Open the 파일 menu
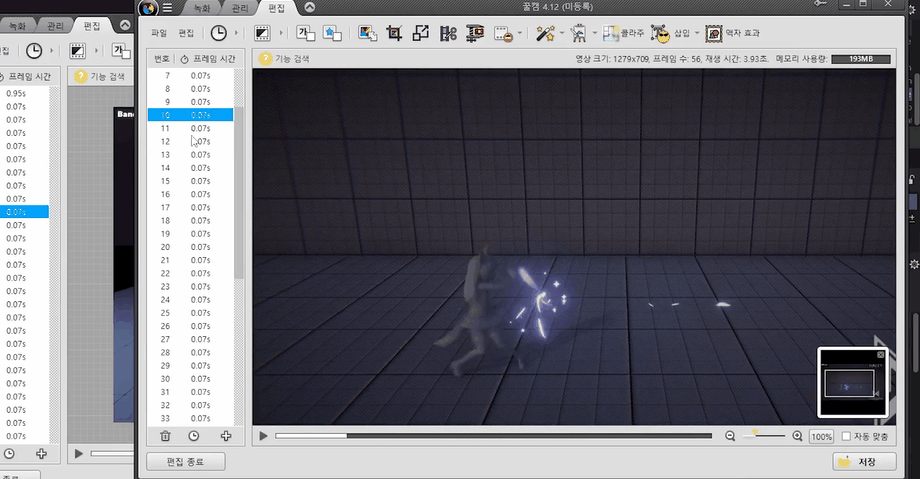 click(159, 33)
